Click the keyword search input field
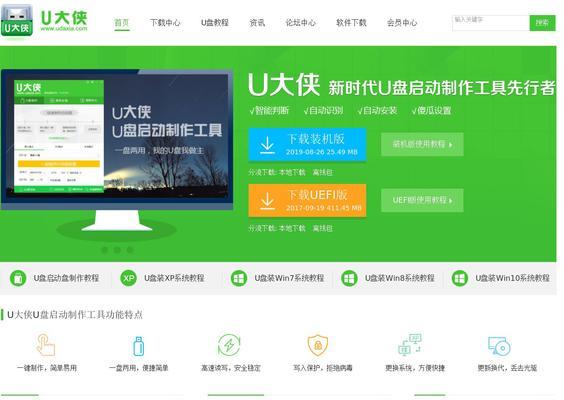 tap(491, 23)
